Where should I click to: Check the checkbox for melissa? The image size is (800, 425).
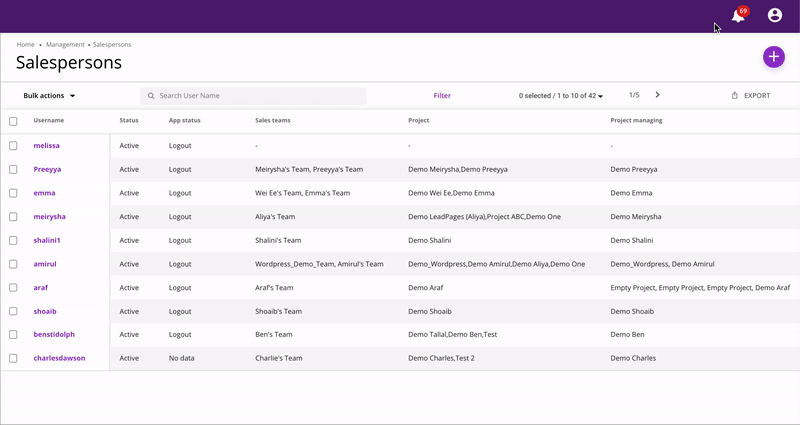coord(13,146)
